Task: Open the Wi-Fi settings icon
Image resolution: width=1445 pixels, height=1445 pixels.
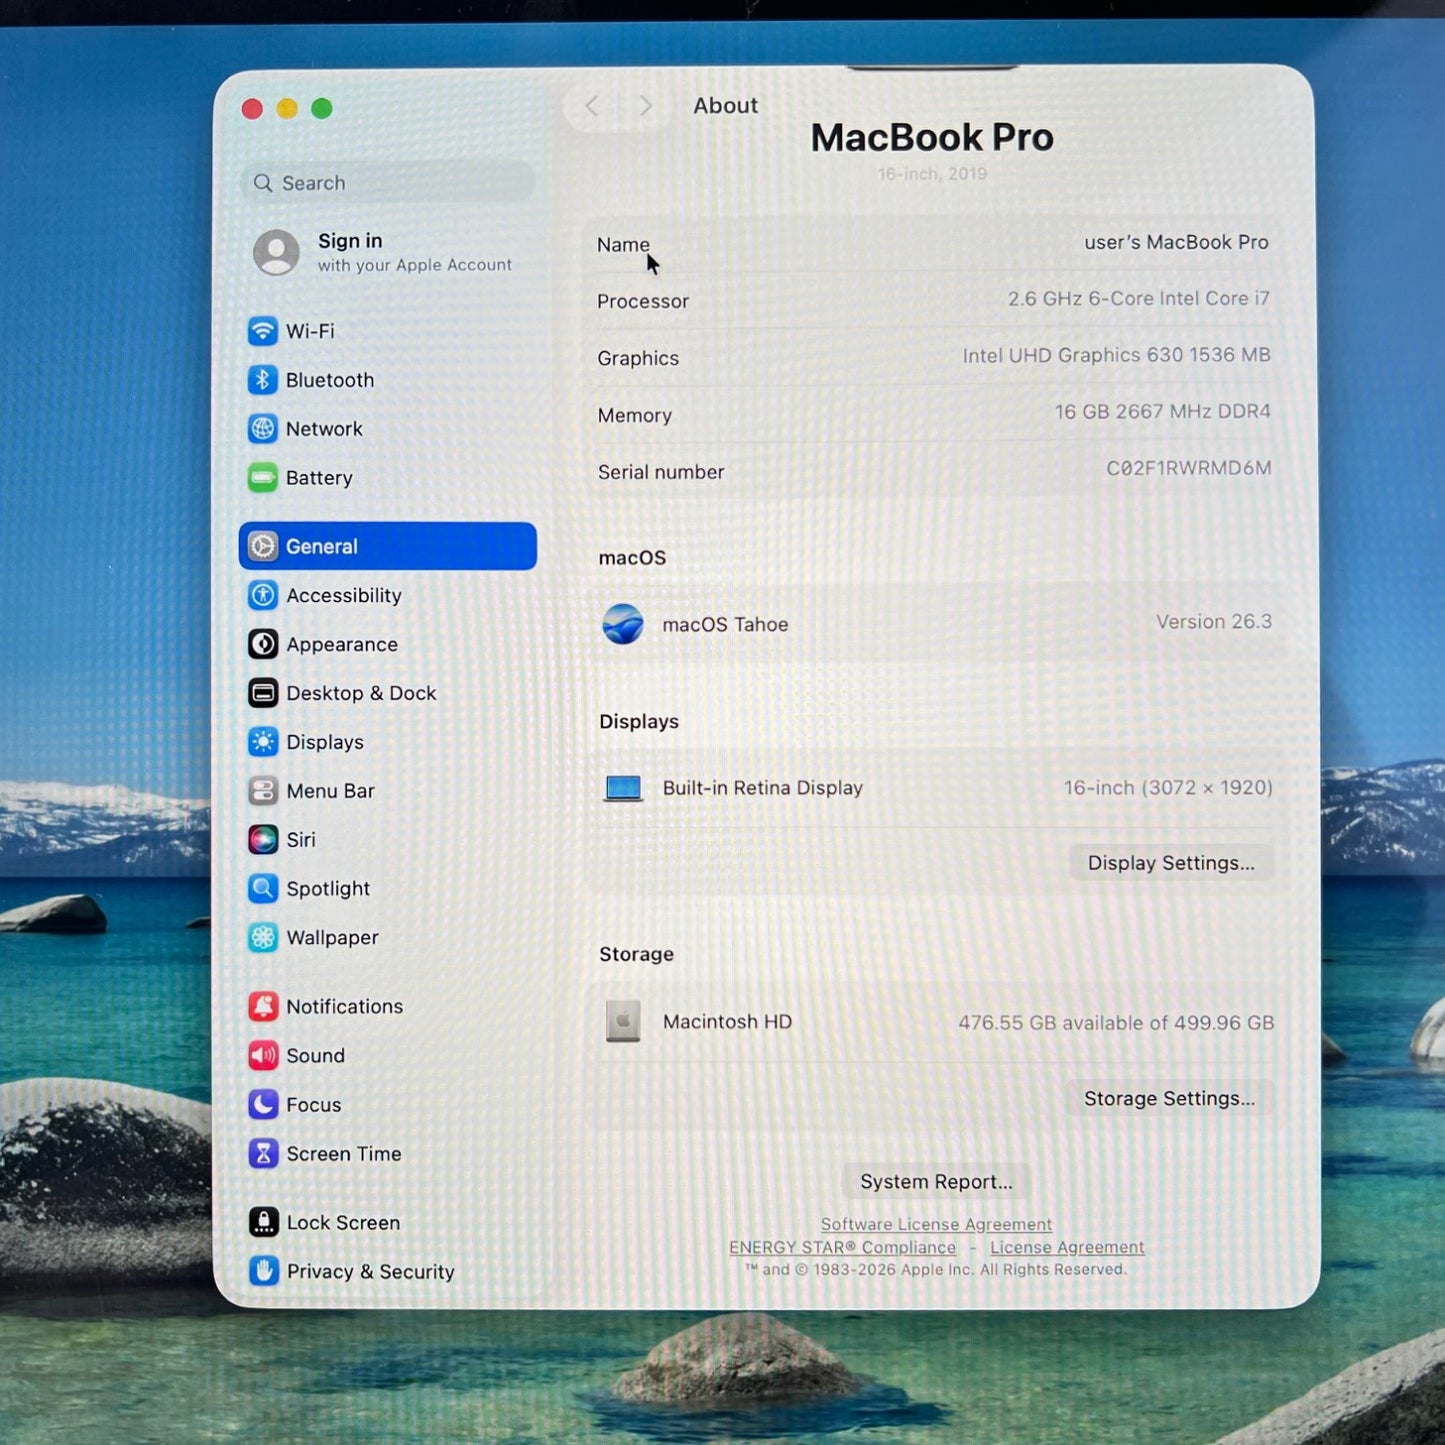Action: click(263, 331)
